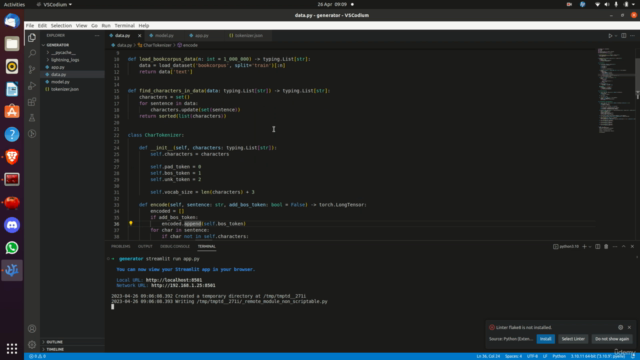Screen dimensions: 640x360
Task: Run Python file using play icon
Action: tap(610, 36)
